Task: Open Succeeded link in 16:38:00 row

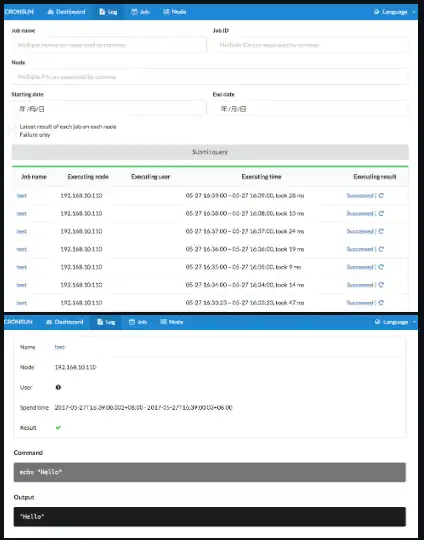Action: click(360, 214)
